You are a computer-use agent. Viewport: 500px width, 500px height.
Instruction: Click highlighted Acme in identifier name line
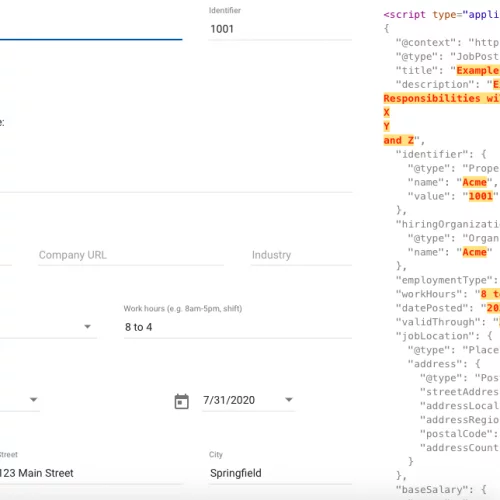pos(474,182)
